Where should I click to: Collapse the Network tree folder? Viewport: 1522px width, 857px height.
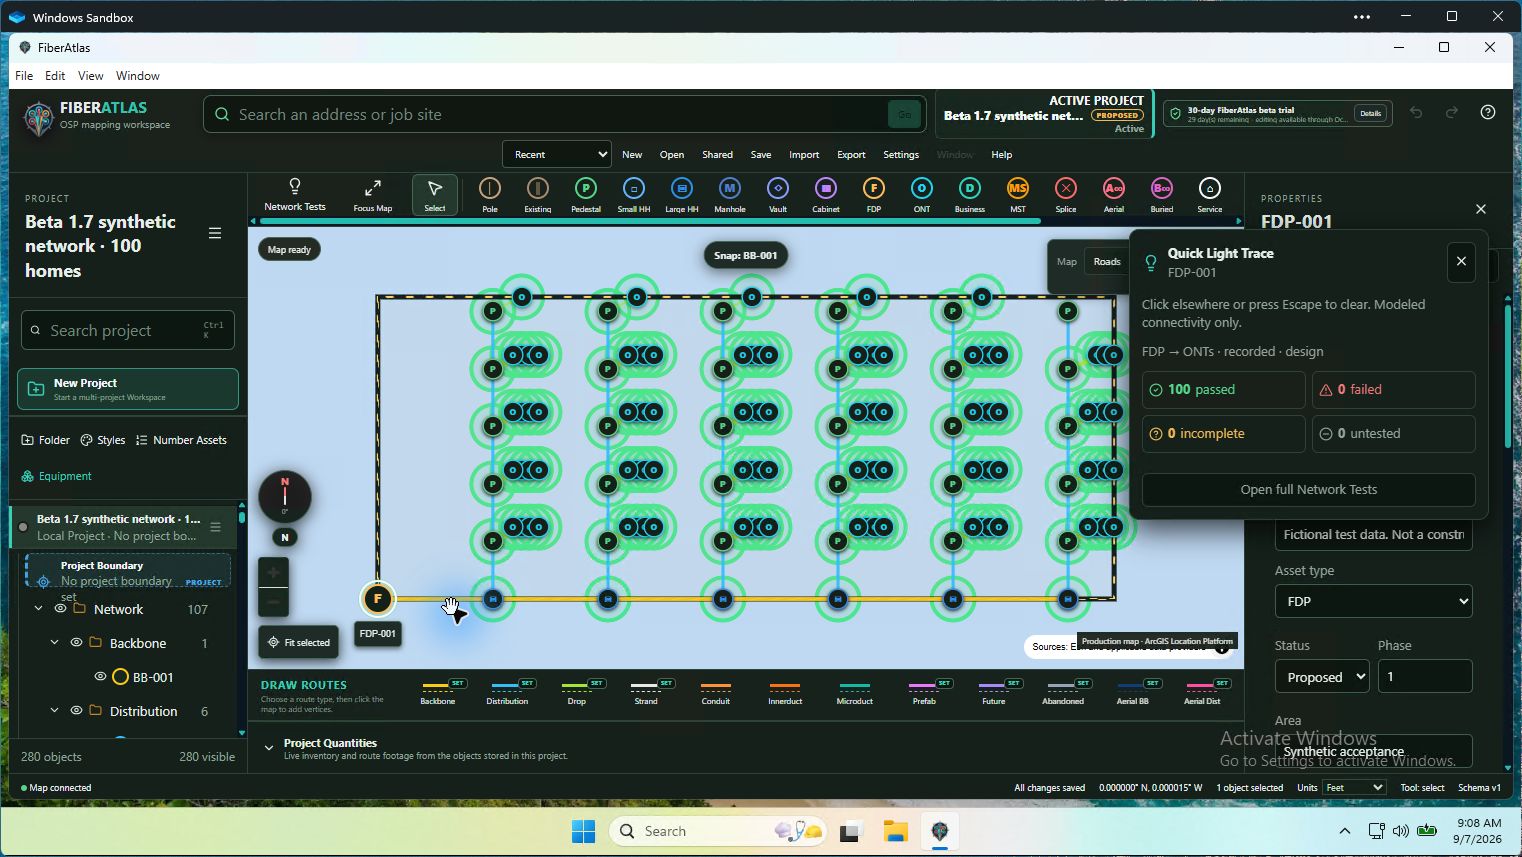(39, 609)
